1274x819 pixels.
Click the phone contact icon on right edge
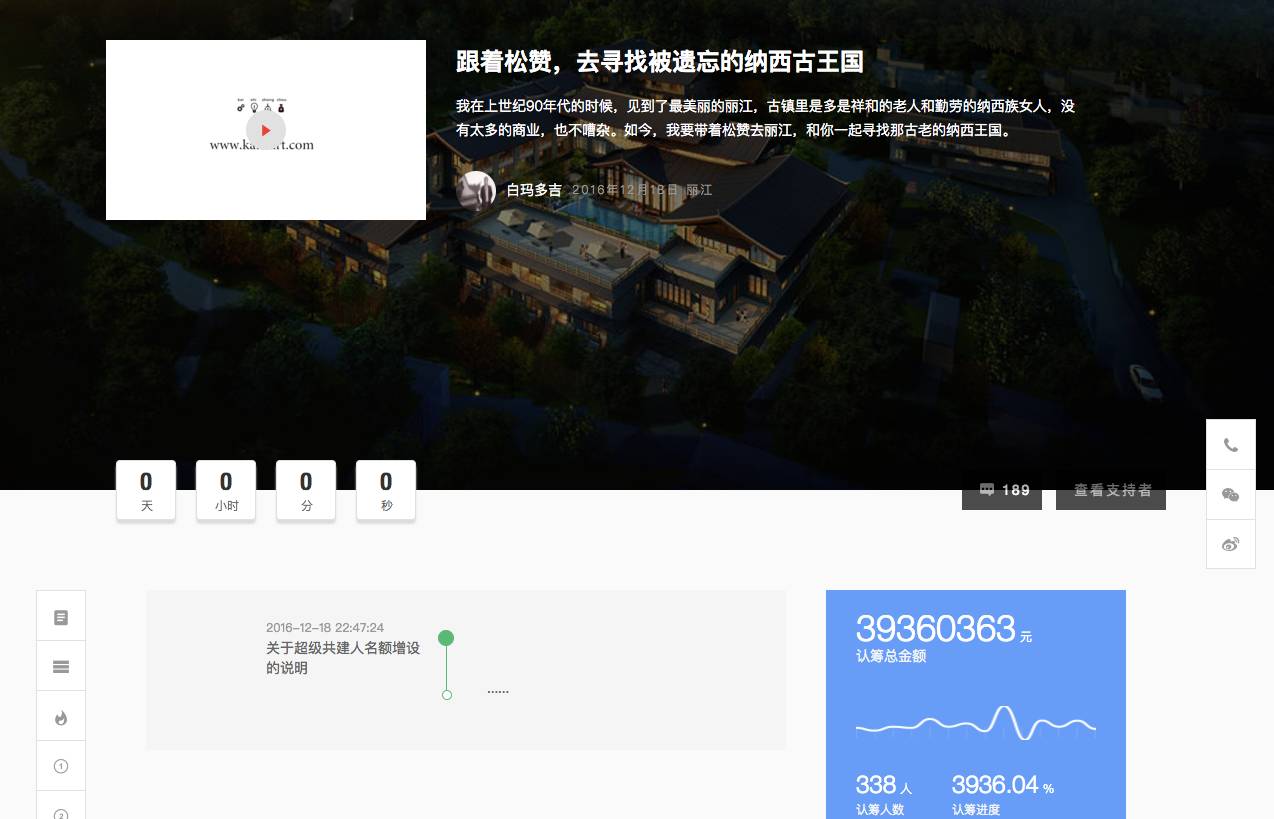point(1231,444)
